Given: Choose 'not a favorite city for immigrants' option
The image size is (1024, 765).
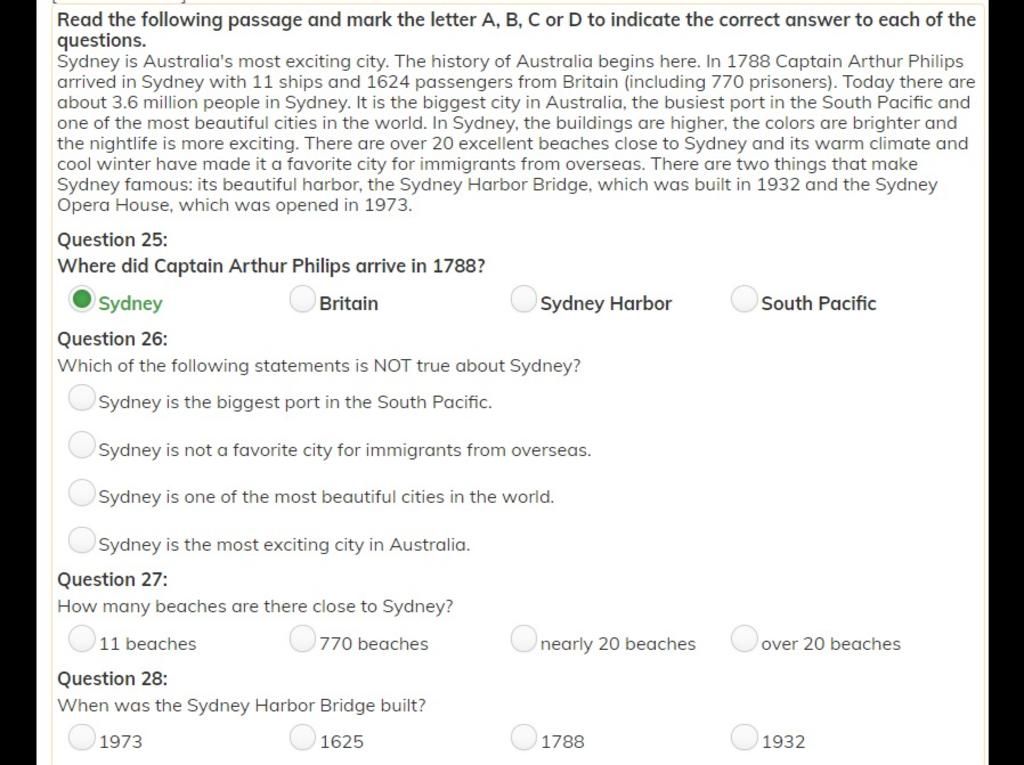Looking at the screenshot, I should (82, 445).
